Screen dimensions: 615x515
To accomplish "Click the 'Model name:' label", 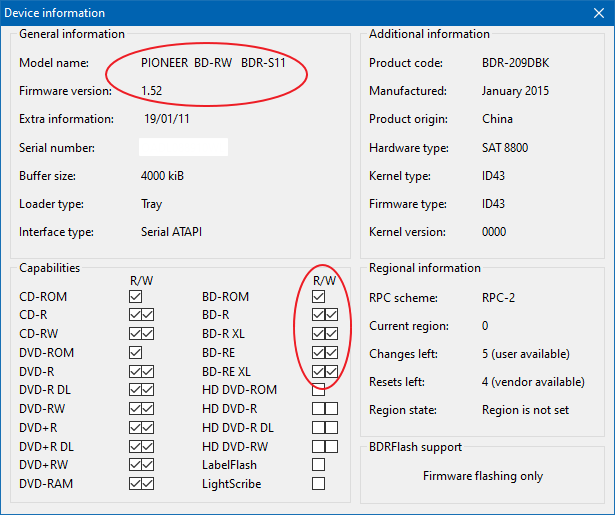I will click(x=54, y=63).
